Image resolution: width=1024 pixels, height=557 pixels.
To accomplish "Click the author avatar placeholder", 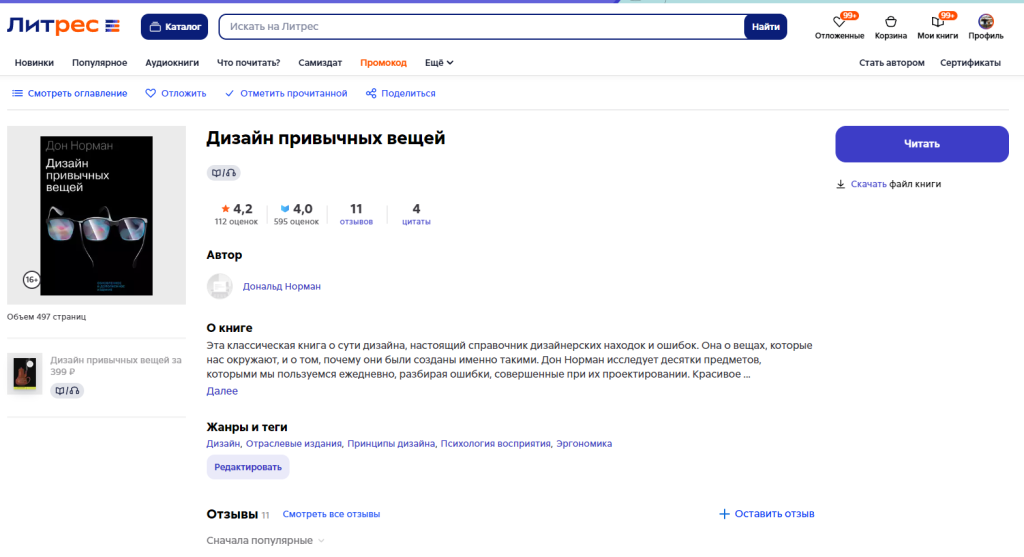I will [220, 286].
